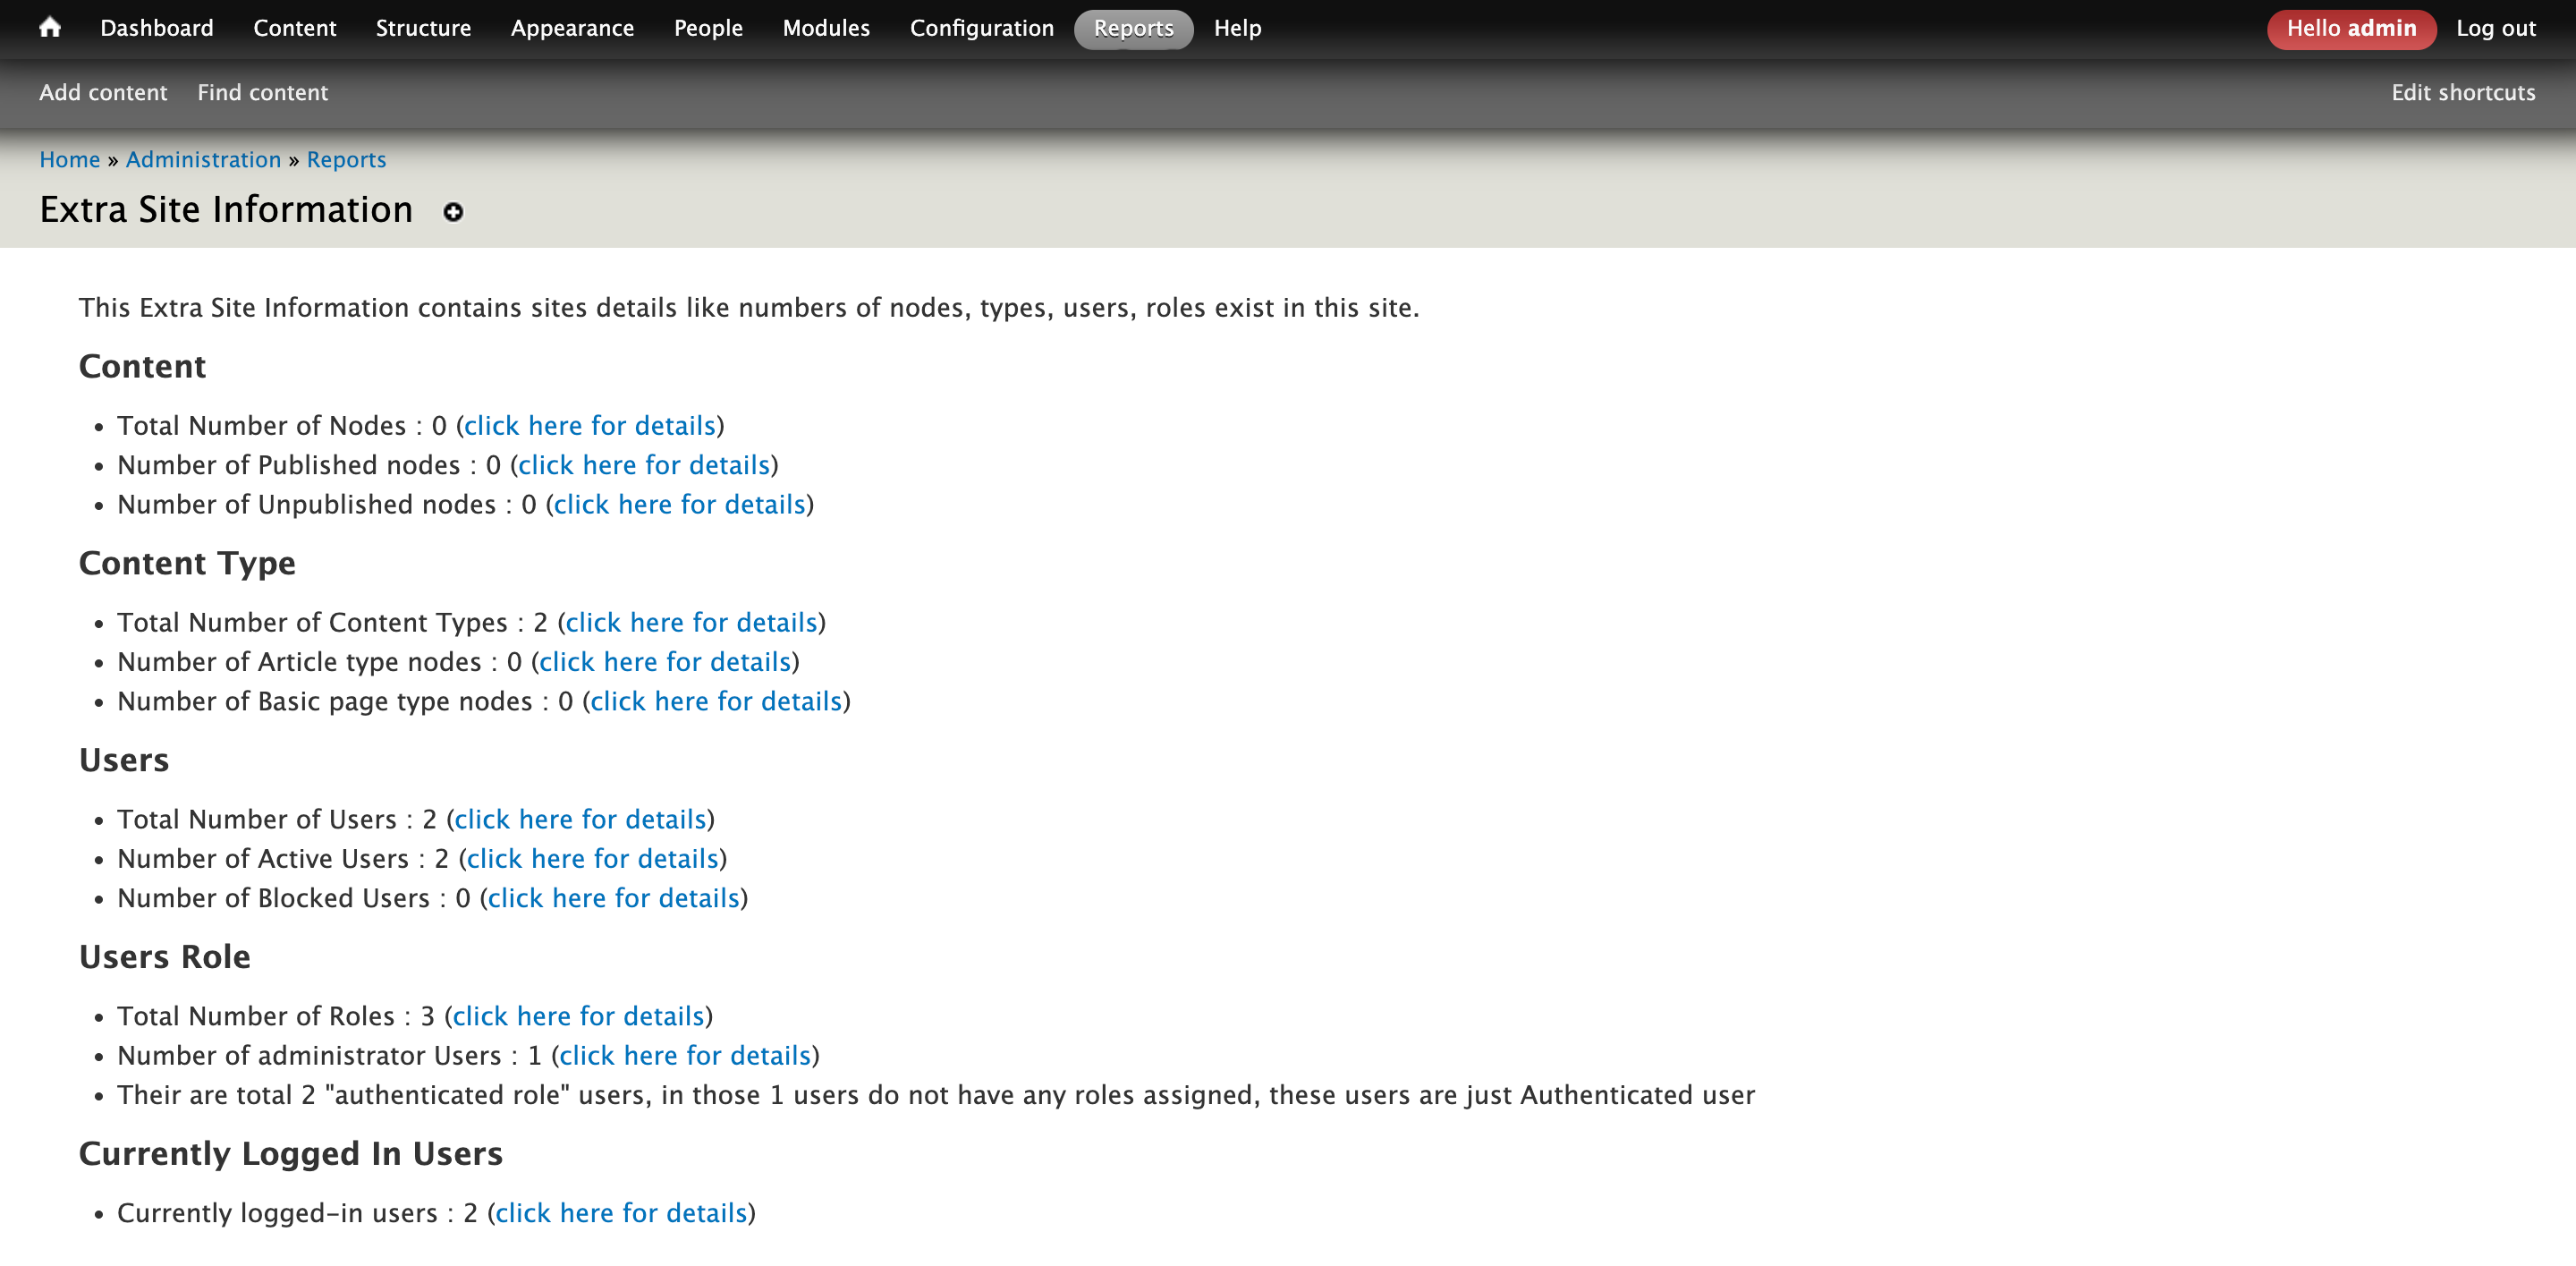This screenshot has width=2576, height=1266.
Task: Click the Add content shortcut
Action: [x=103, y=92]
